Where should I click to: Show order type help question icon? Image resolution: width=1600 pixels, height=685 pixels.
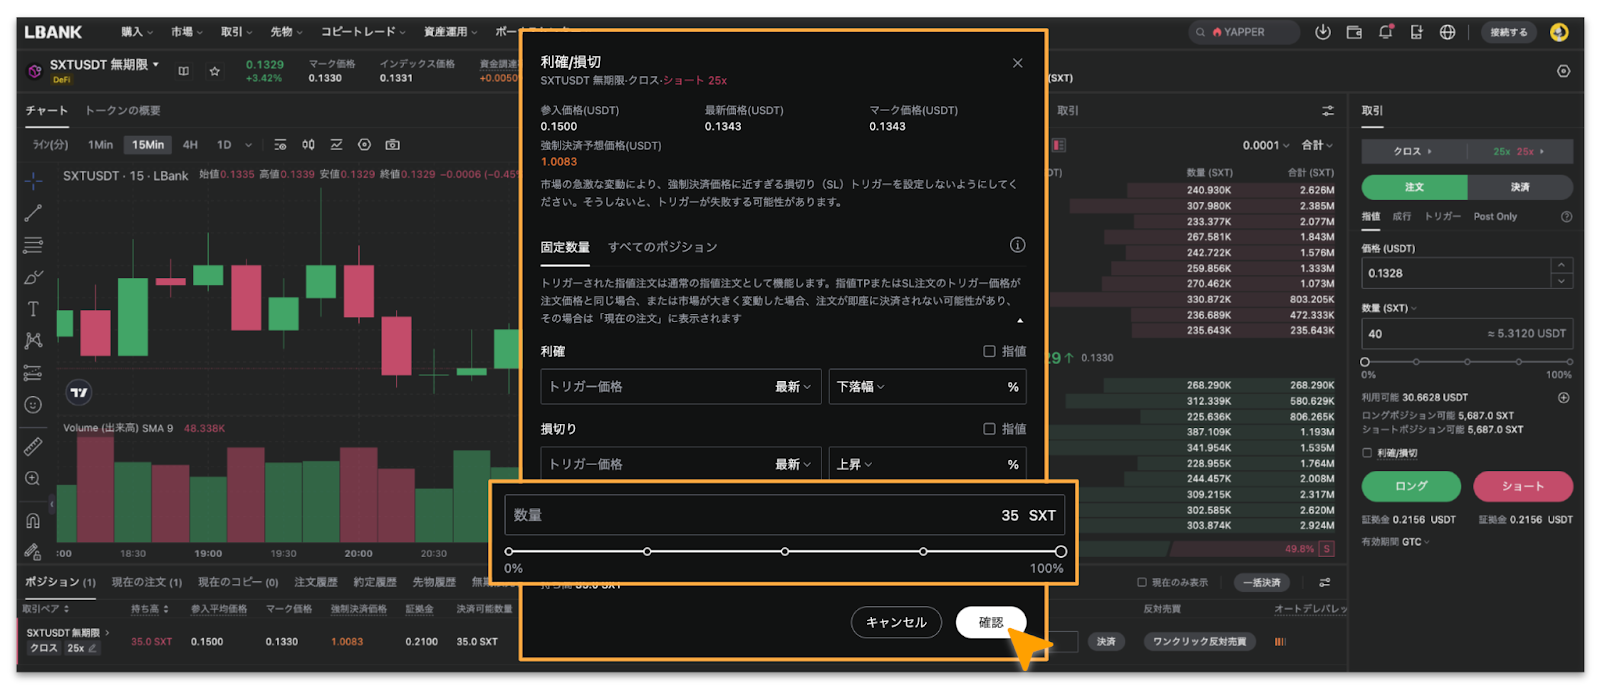pyautogui.click(x=1566, y=217)
